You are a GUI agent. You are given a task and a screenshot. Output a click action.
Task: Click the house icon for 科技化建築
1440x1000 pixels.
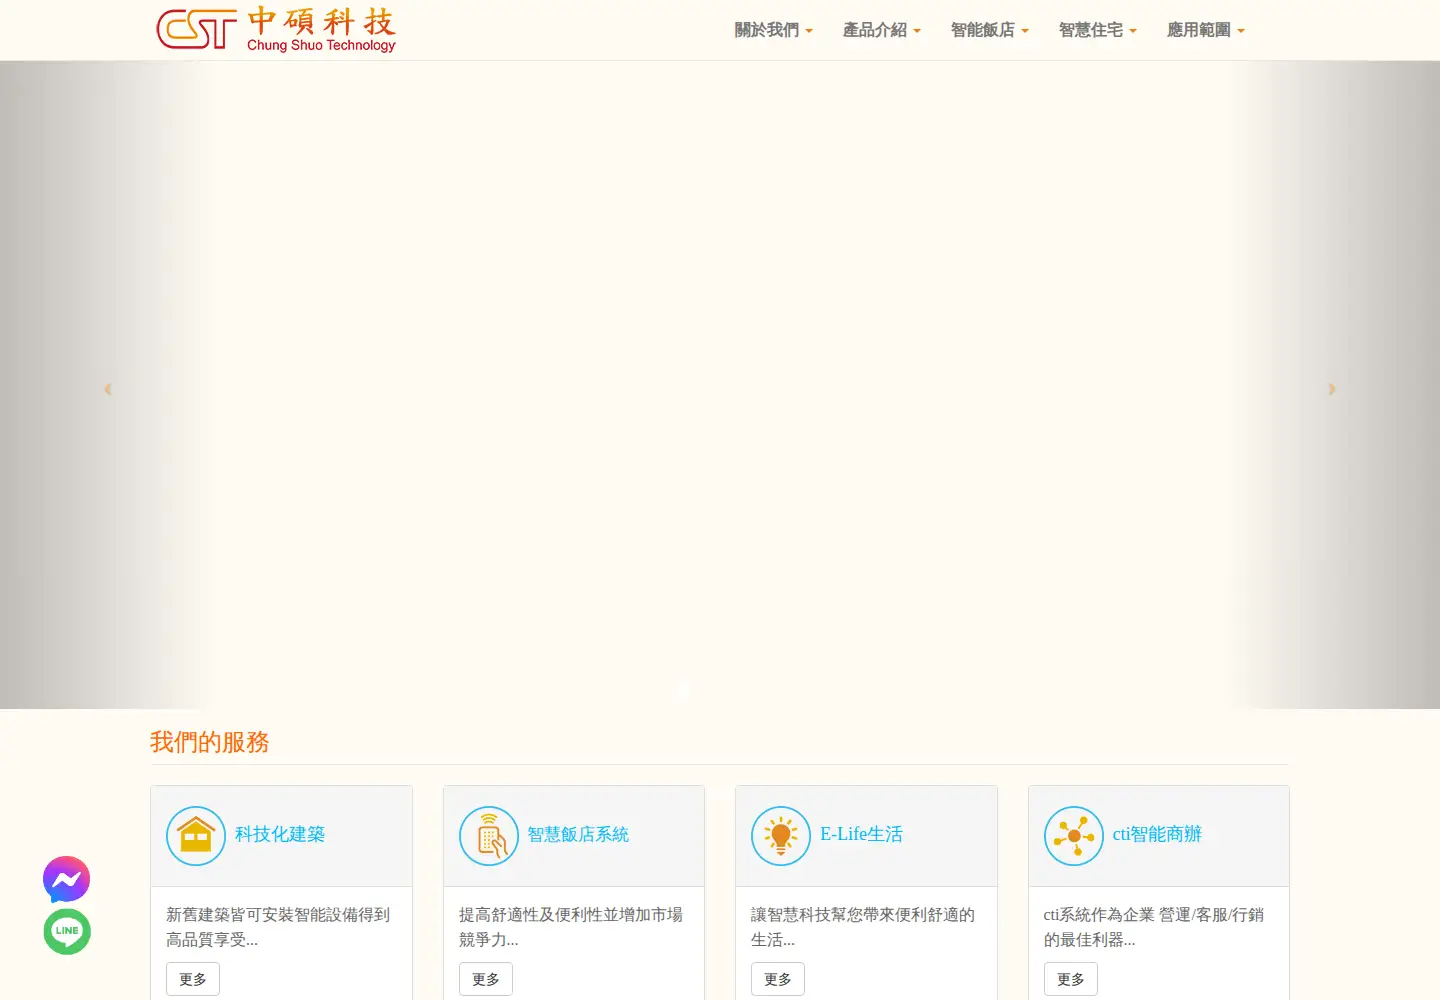point(196,836)
